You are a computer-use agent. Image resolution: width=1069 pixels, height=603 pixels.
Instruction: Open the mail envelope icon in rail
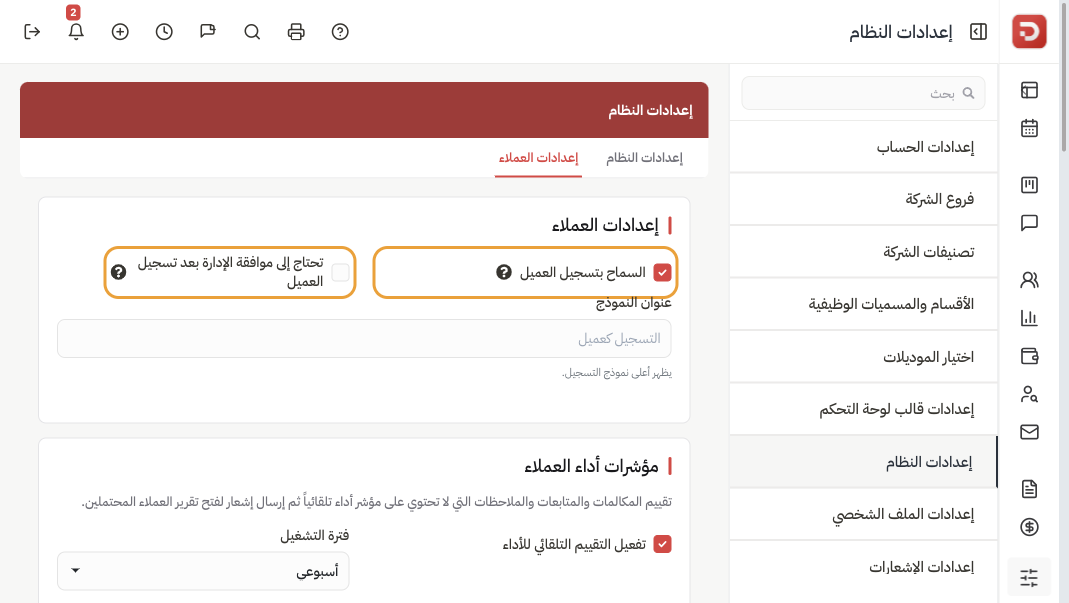[1029, 432]
